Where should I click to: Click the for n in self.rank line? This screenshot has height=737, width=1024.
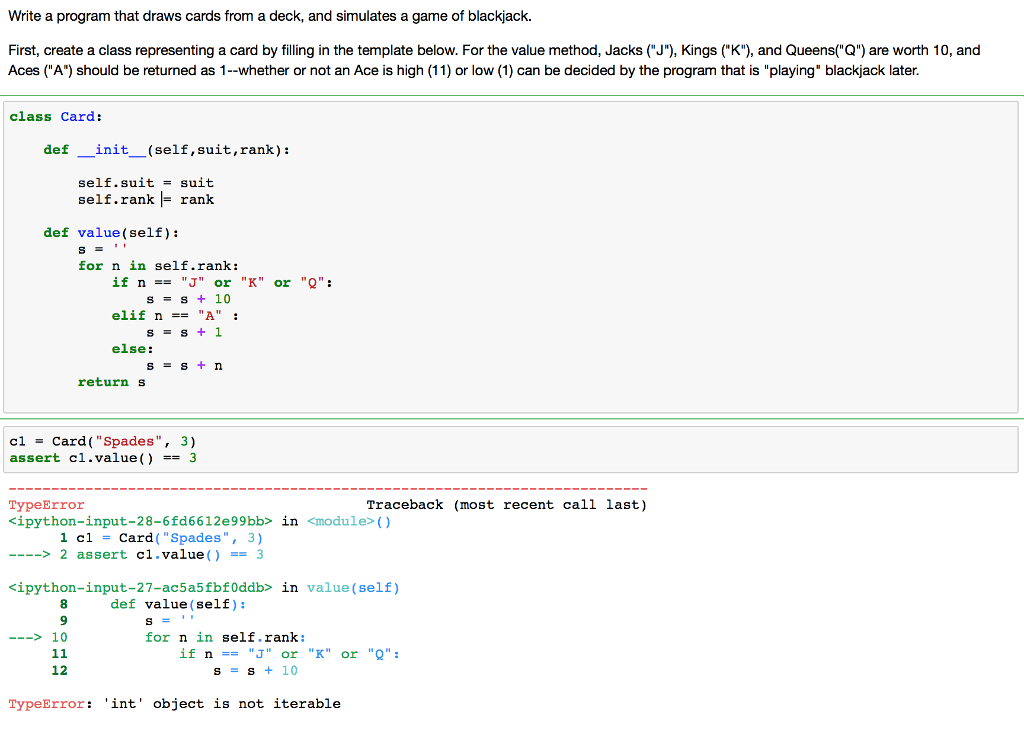click(x=148, y=265)
